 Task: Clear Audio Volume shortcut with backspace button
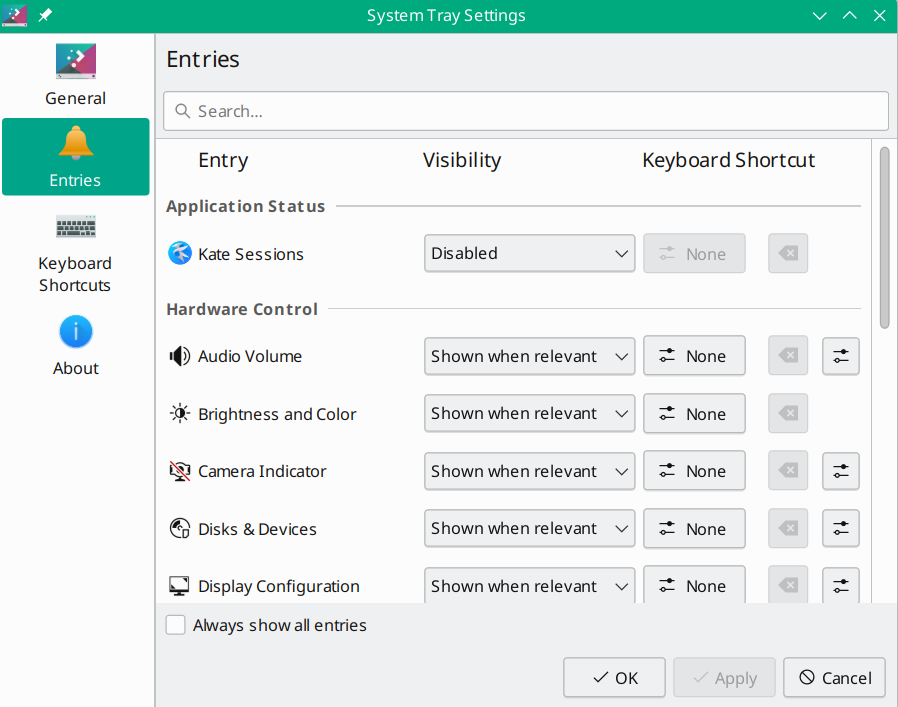[787, 356]
